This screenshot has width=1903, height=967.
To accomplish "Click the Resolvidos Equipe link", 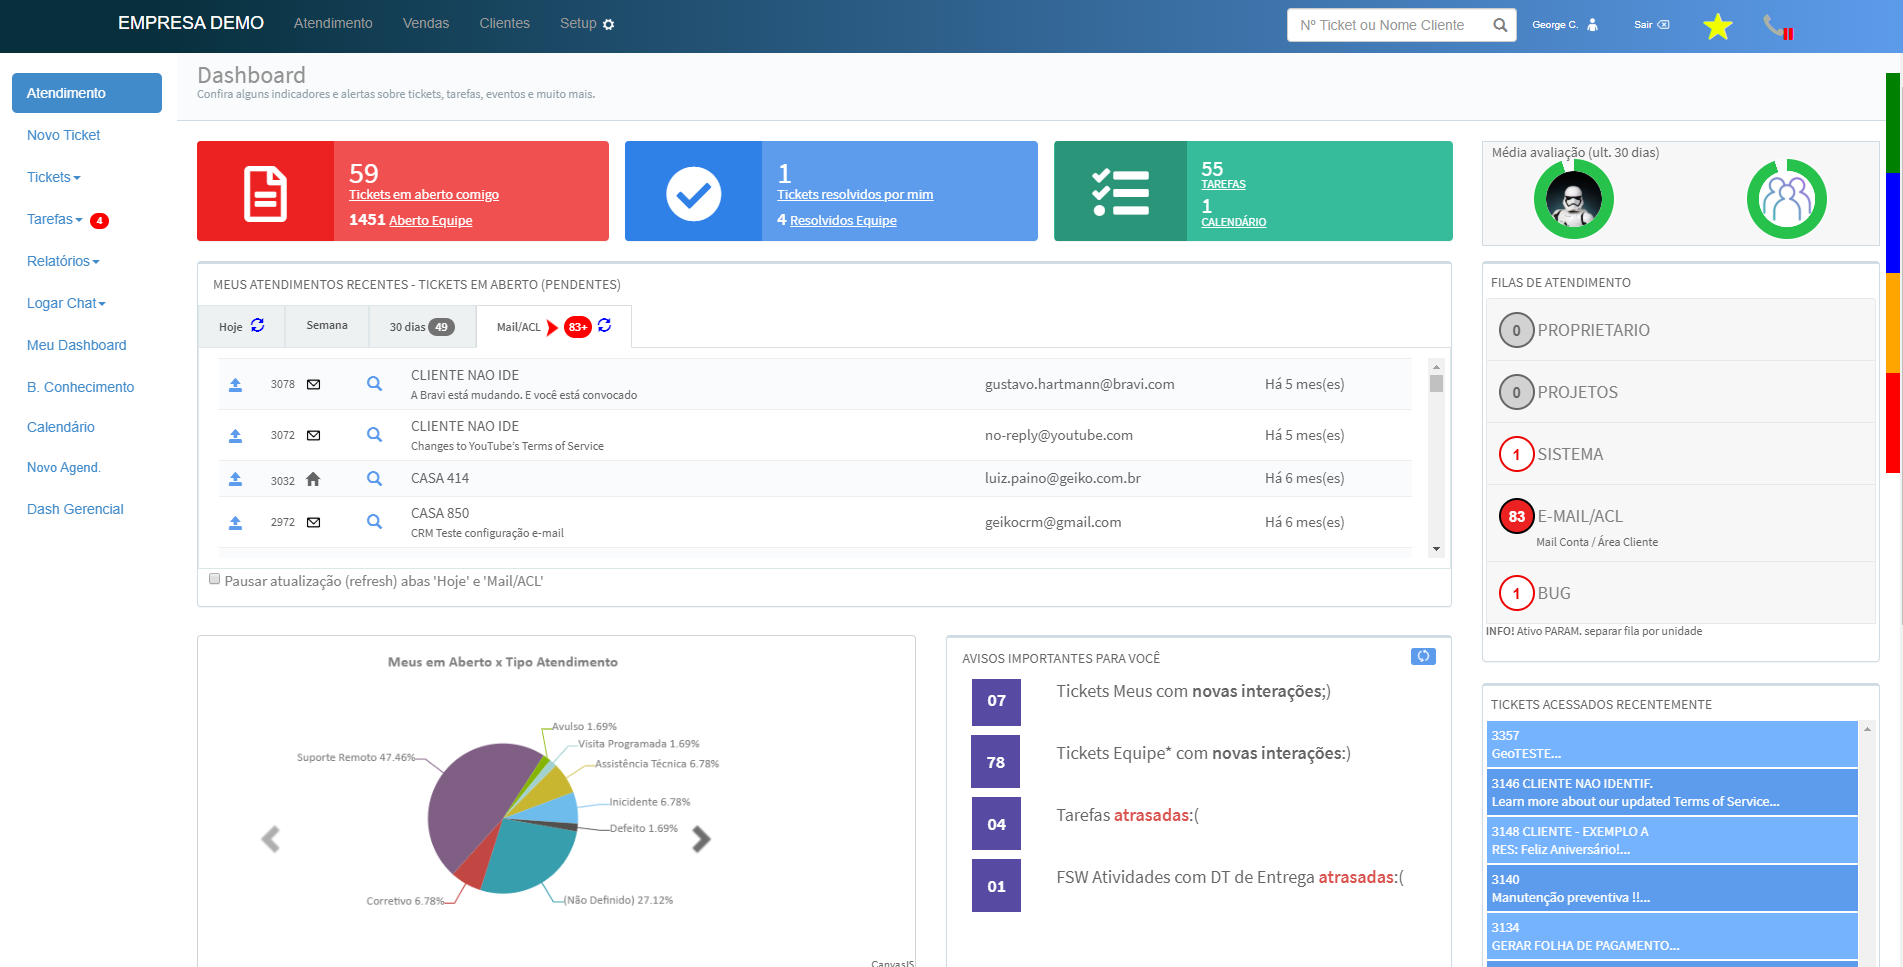I will click(843, 220).
